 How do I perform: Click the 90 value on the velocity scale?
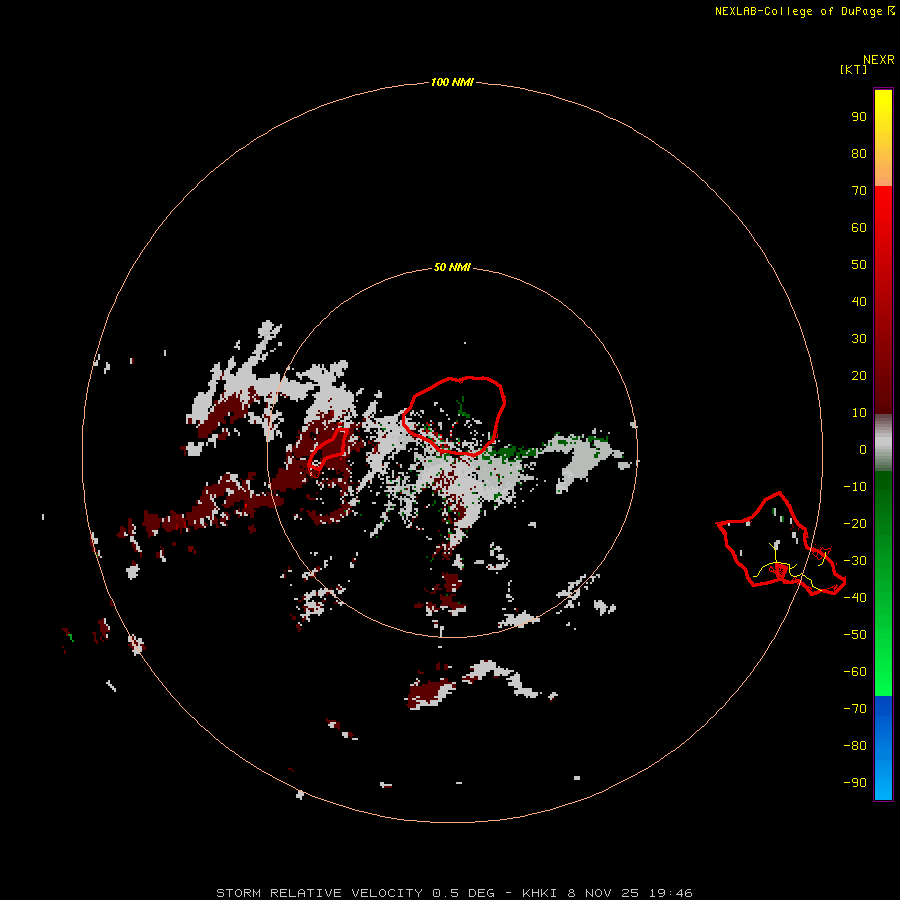click(859, 117)
